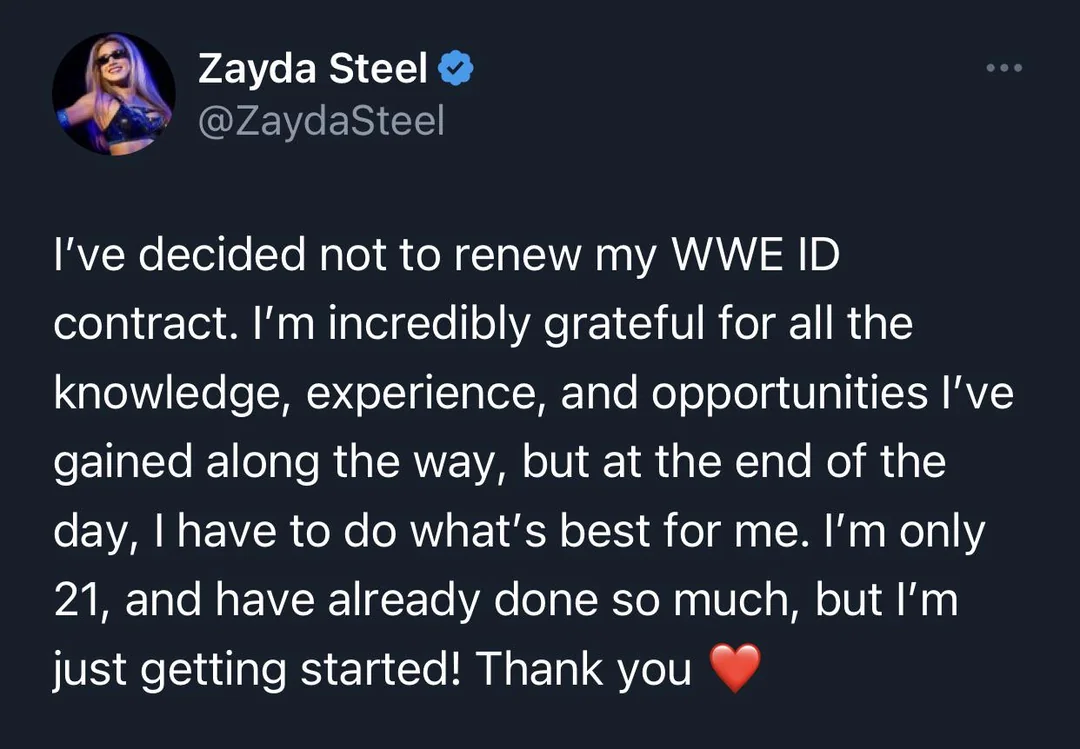Click the tweet text to open the post
The width and height of the screenshot is (1080, 749).
click(x=500, y=462)
